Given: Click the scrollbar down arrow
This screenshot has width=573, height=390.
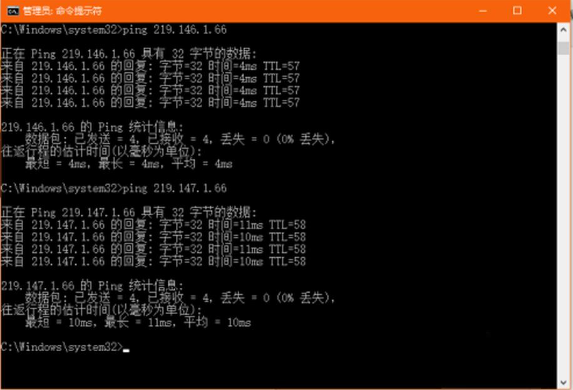Looking at the screenshot, I should 563,382.
